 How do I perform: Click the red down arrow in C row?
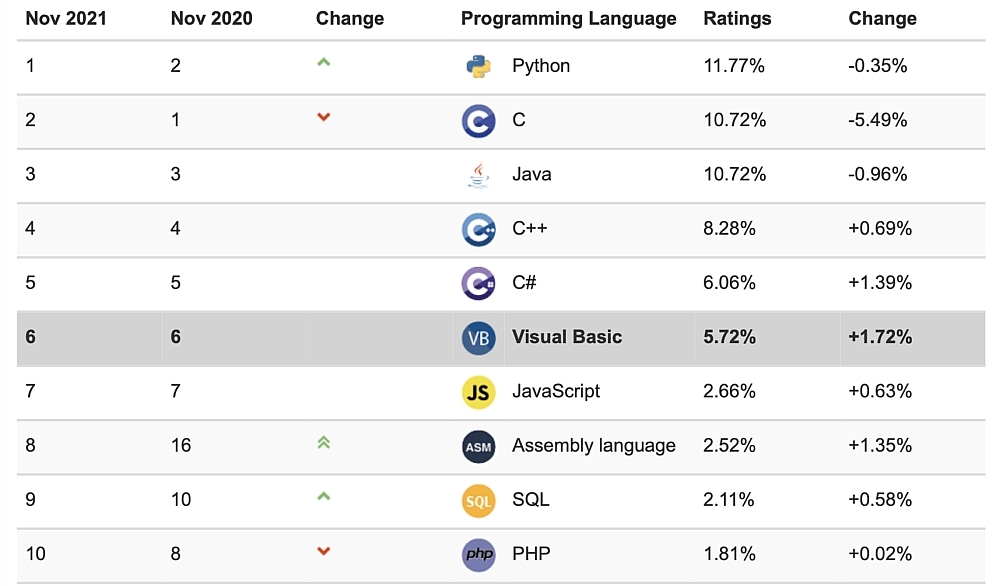[x=323, y=118]
